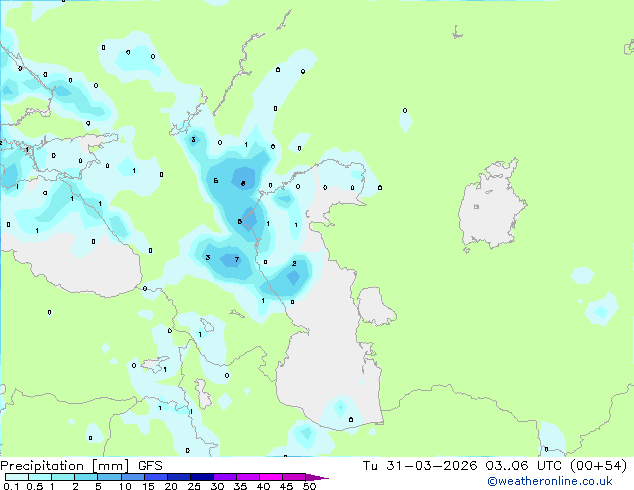This screenshot has width=634, height=490.
Task: Open the weatheronline.co.uk copyright link
Action: tap(550, 481)
